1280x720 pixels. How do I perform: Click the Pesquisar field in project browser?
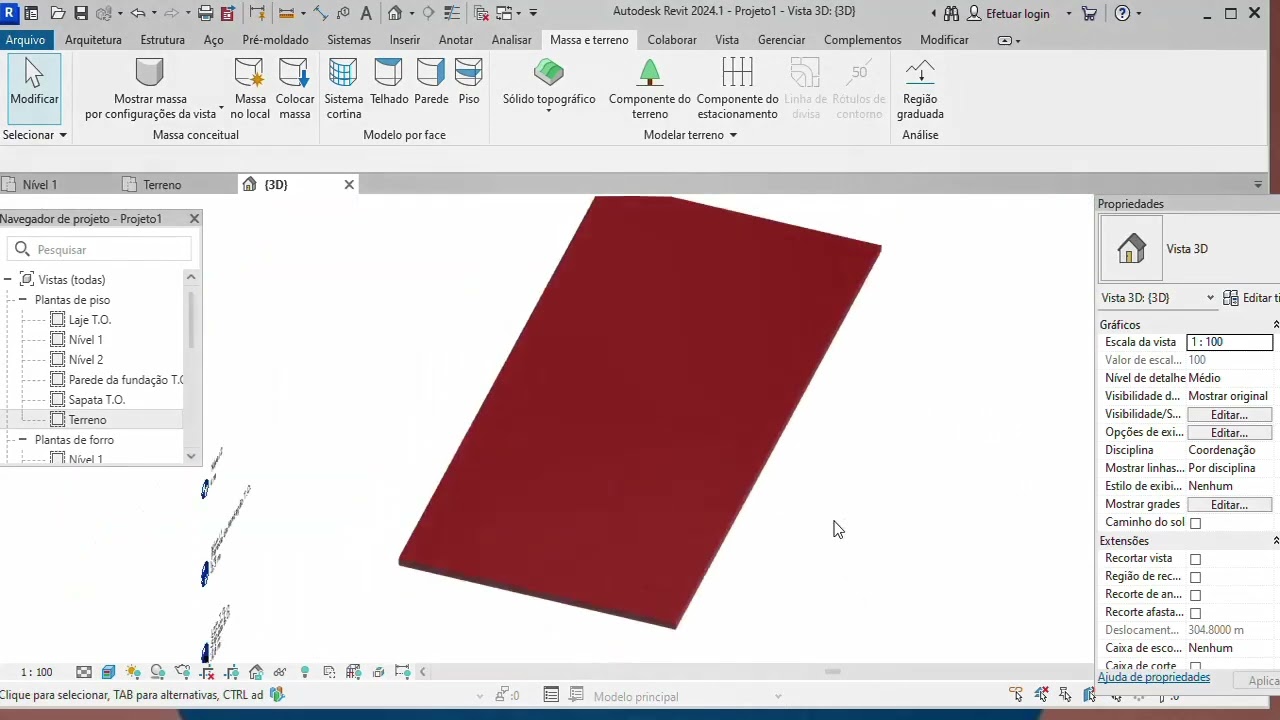point(98,250)
